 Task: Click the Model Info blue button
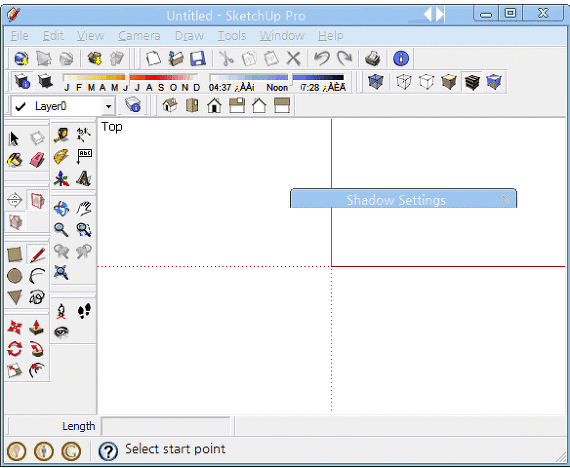point(401,58)
